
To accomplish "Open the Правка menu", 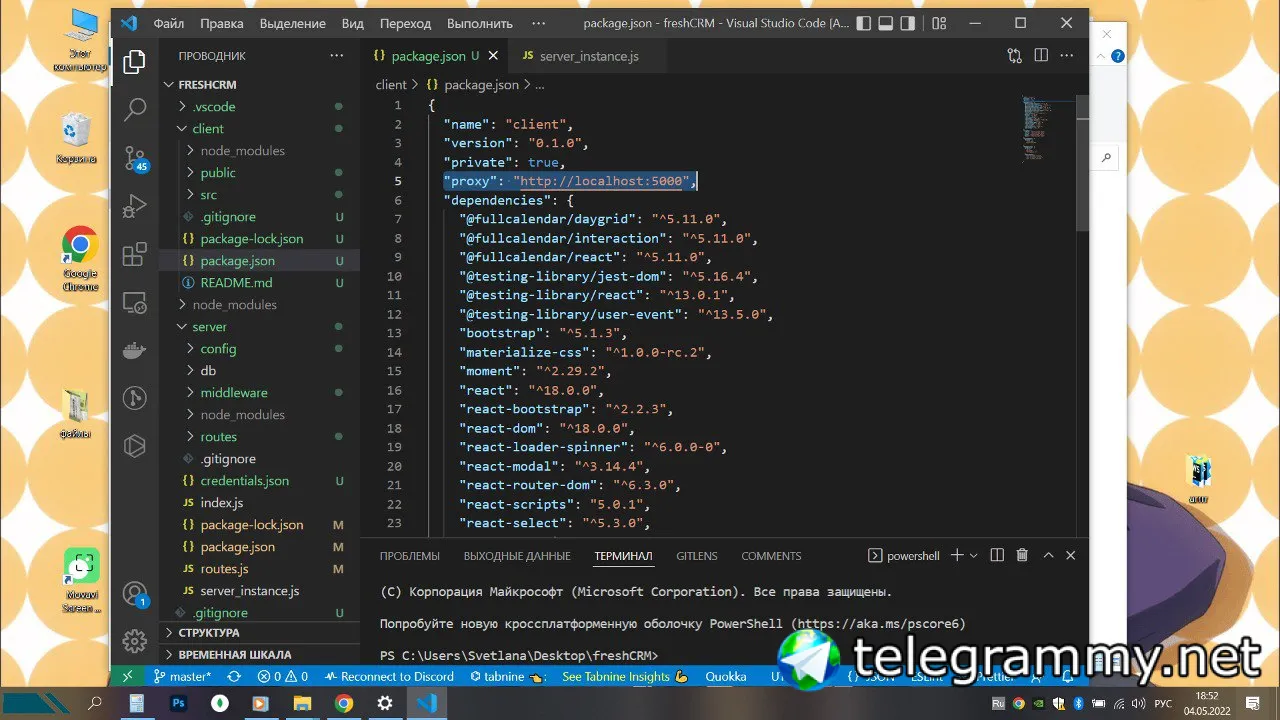I will [221, 23].
